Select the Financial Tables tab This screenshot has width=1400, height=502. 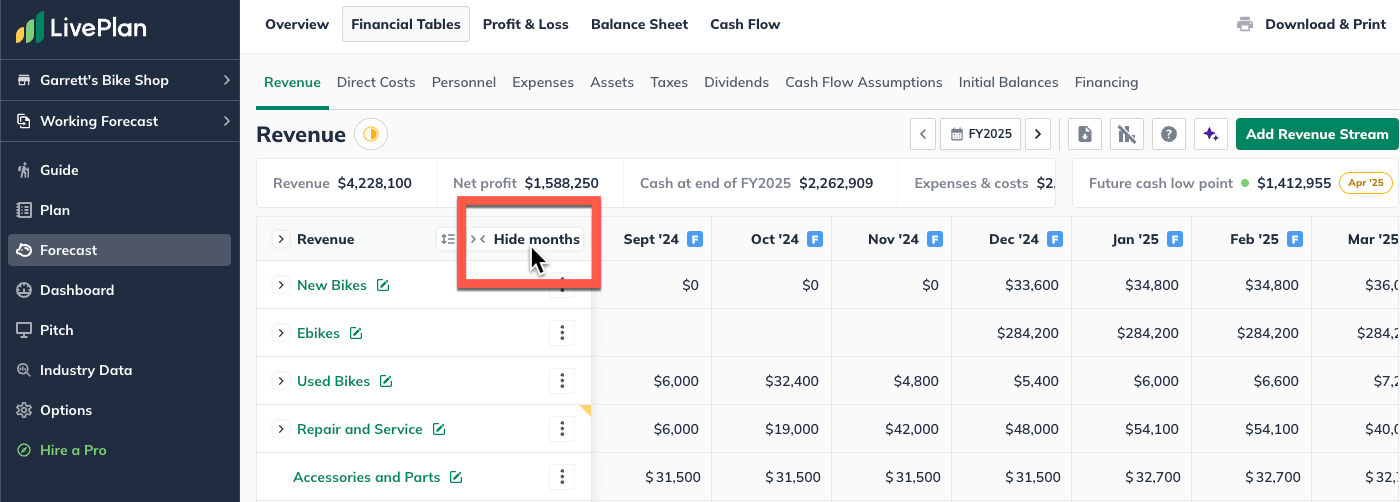pos(406,24)
